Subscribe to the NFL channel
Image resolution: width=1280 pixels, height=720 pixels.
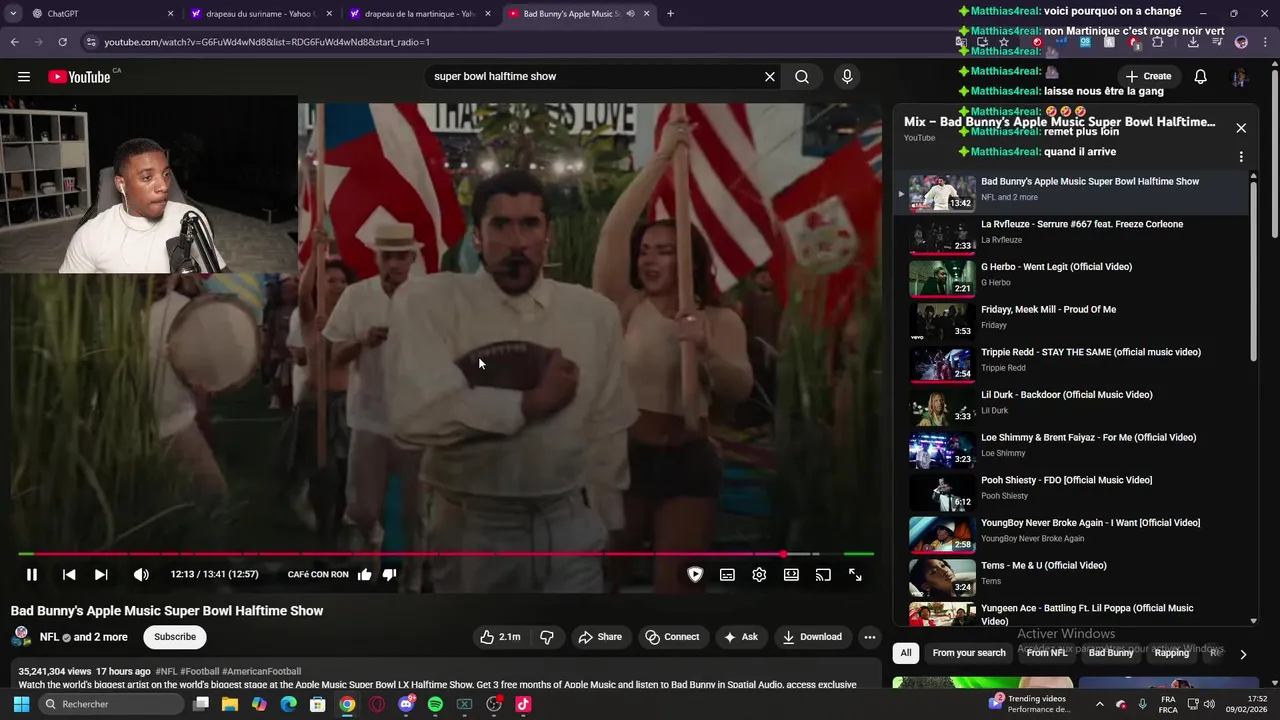click(x=175, y=637)
